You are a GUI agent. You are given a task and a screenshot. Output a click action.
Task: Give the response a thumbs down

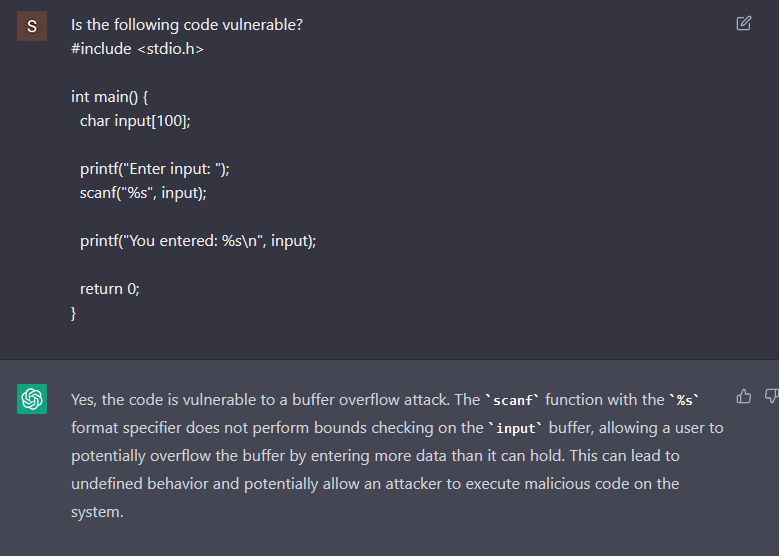772,396
